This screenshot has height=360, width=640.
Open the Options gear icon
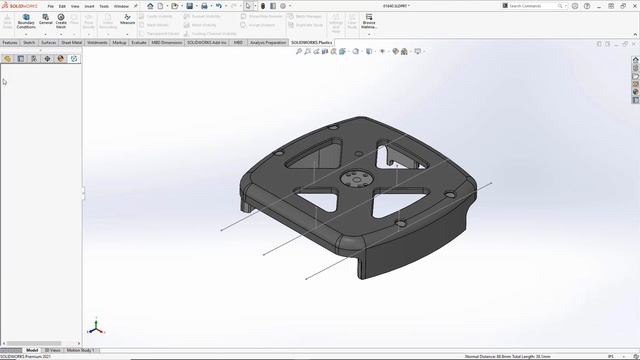click(283, 6)
